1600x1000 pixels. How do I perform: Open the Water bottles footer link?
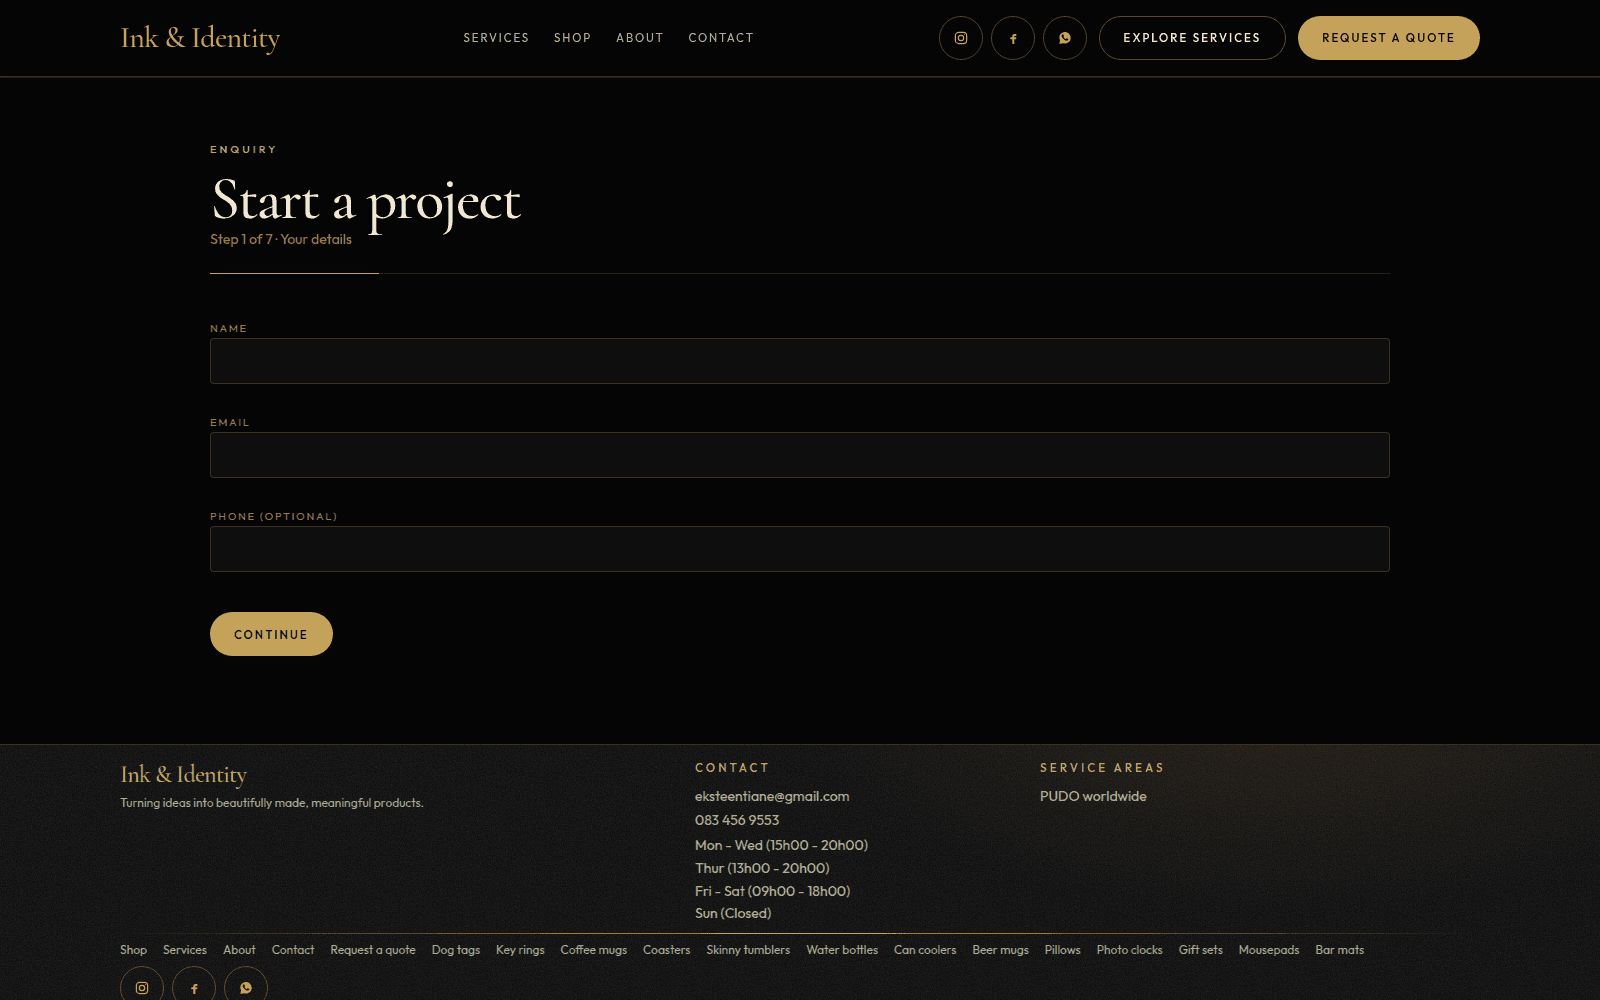842,950
